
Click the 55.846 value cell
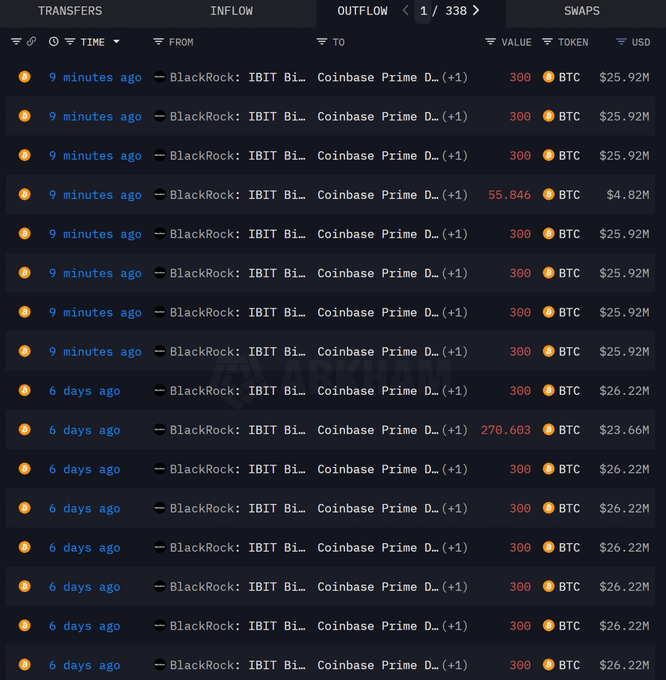(x=509, y=195)
